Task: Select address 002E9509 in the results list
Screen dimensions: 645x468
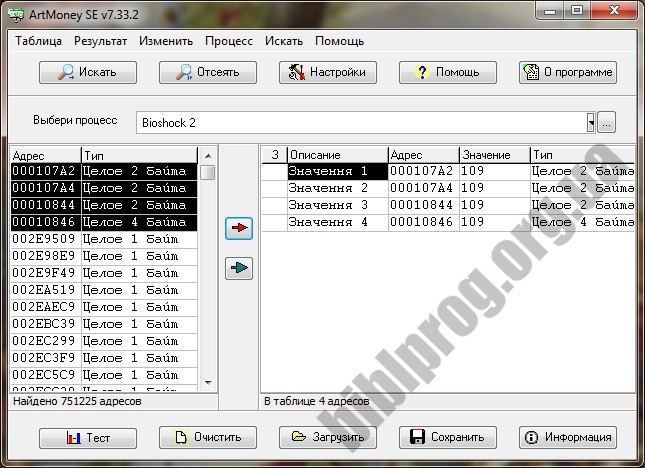Action: 44,239
